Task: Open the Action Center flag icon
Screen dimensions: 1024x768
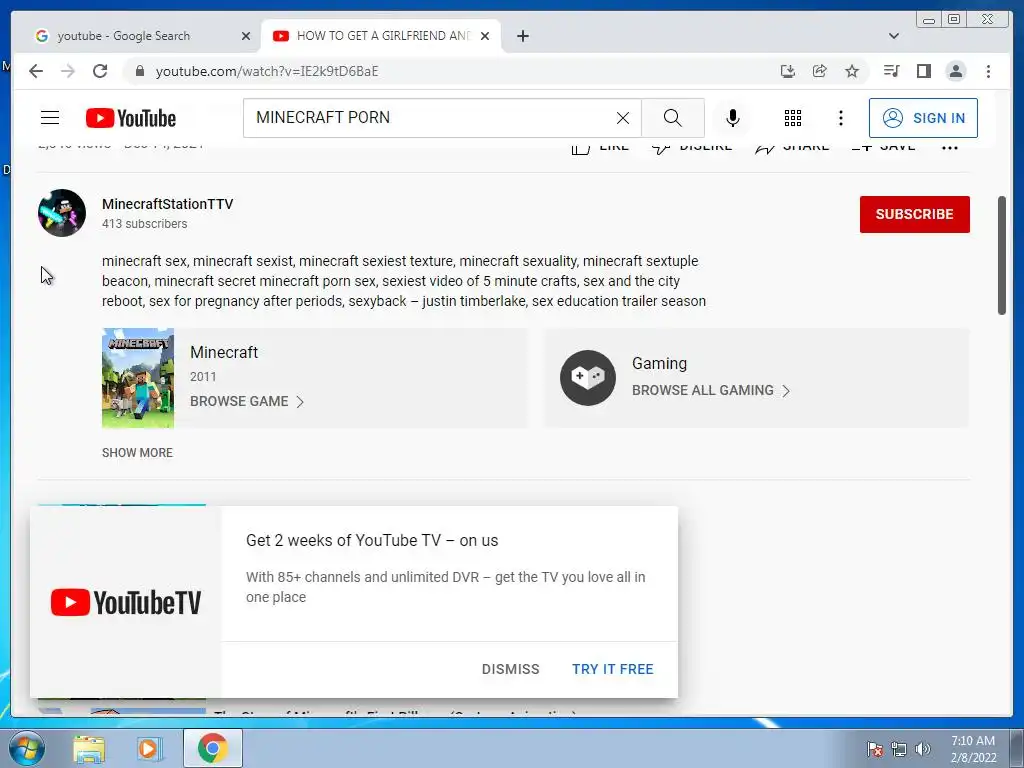Action: click(875, 749)
